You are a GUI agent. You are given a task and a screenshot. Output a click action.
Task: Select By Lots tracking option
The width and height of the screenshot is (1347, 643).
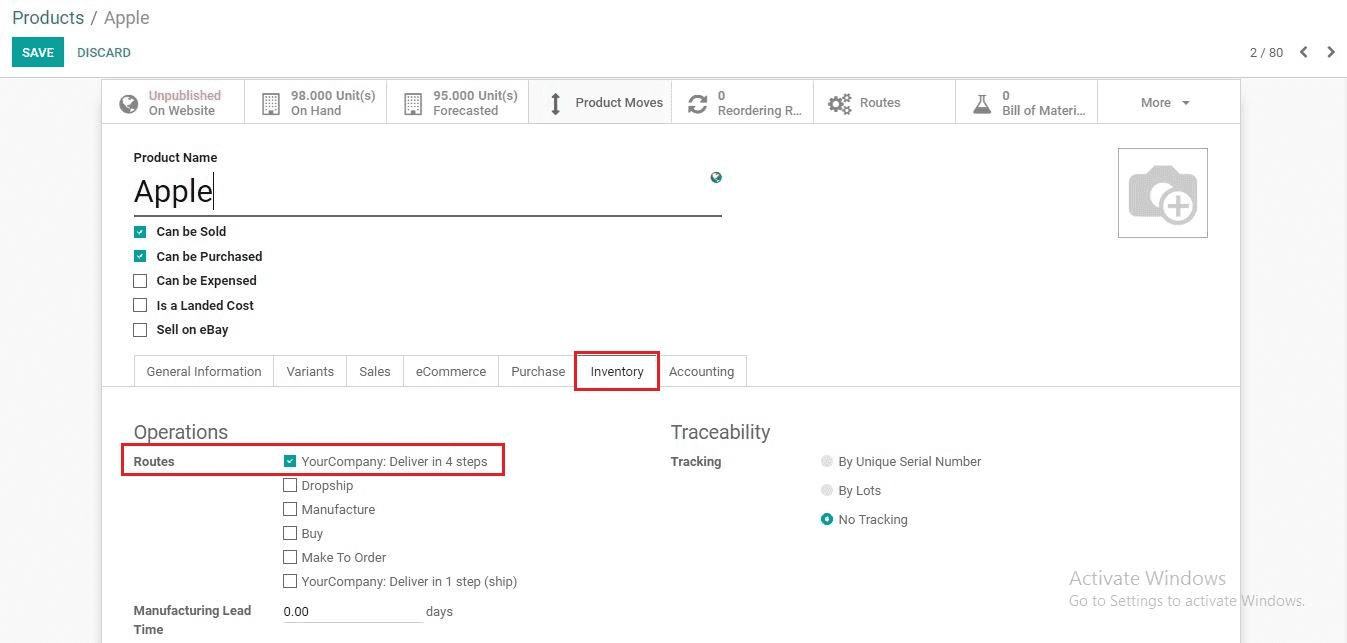(827, 490)
